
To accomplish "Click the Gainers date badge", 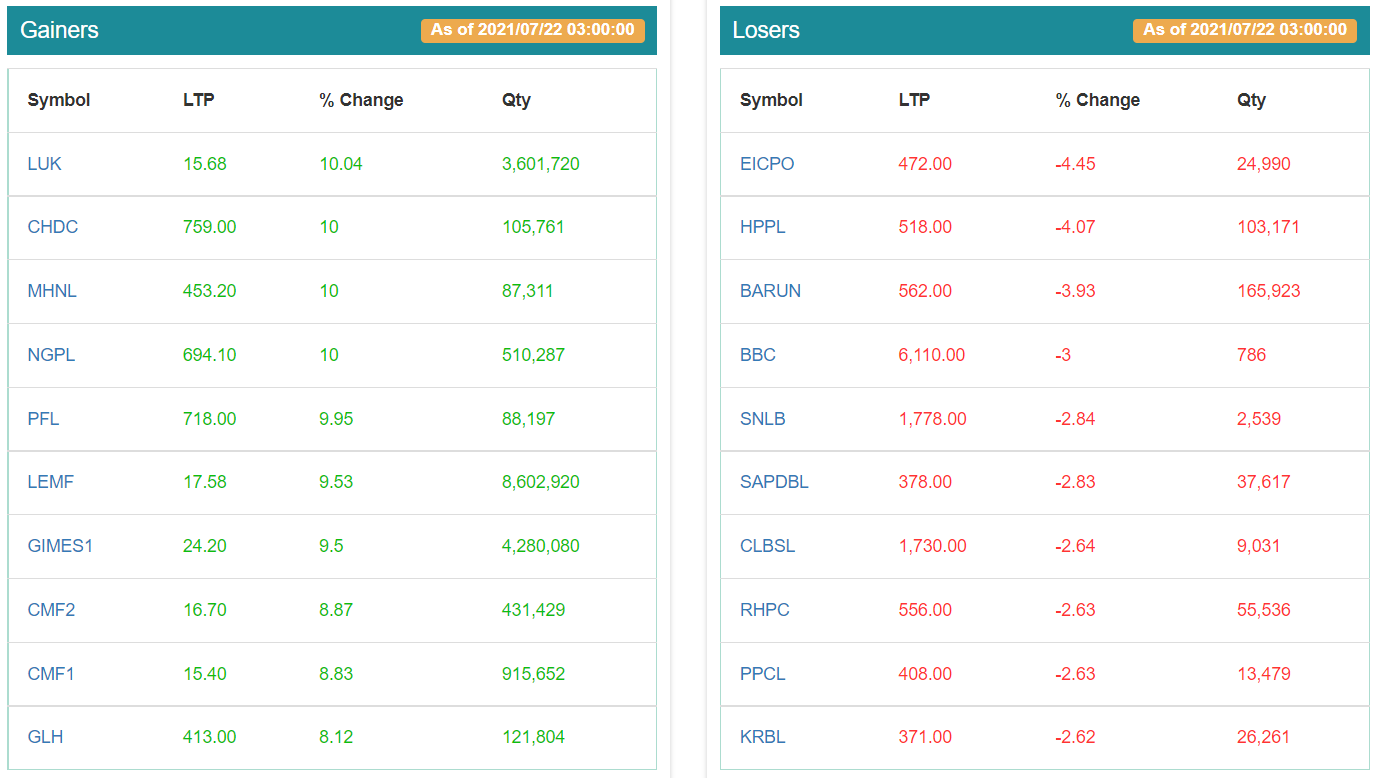I will pyautogui.click(x=532, y=30).
